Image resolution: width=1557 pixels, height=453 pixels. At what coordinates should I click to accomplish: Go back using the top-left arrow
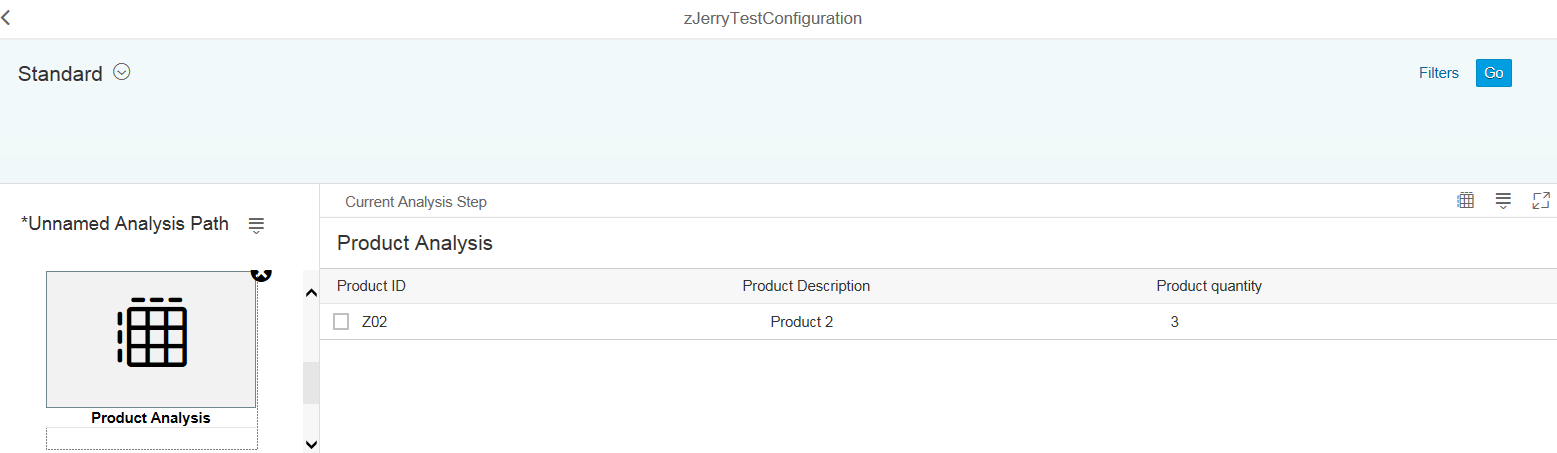point(6,18)
